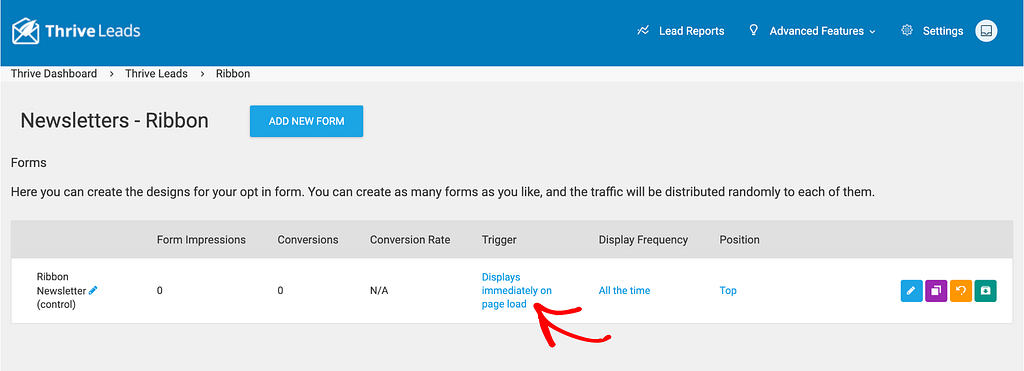Go to Thrive Dashboard breadcrumb
The height and width of the screenshot is (371, 1024).
(x=54, y=74)
